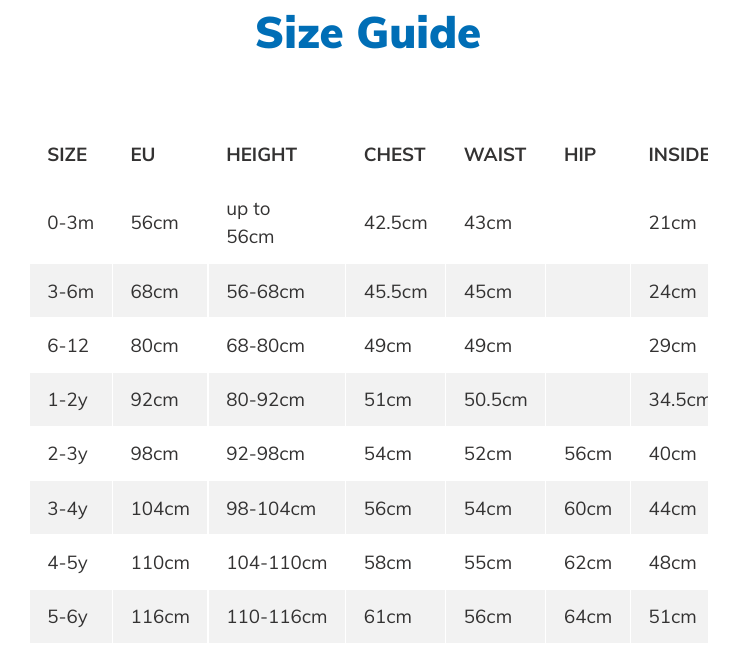Image resolution: width=740 pixels, height=670 pixels.
Task: Select the 42.5cm chest value
Action: coord(395,223)
